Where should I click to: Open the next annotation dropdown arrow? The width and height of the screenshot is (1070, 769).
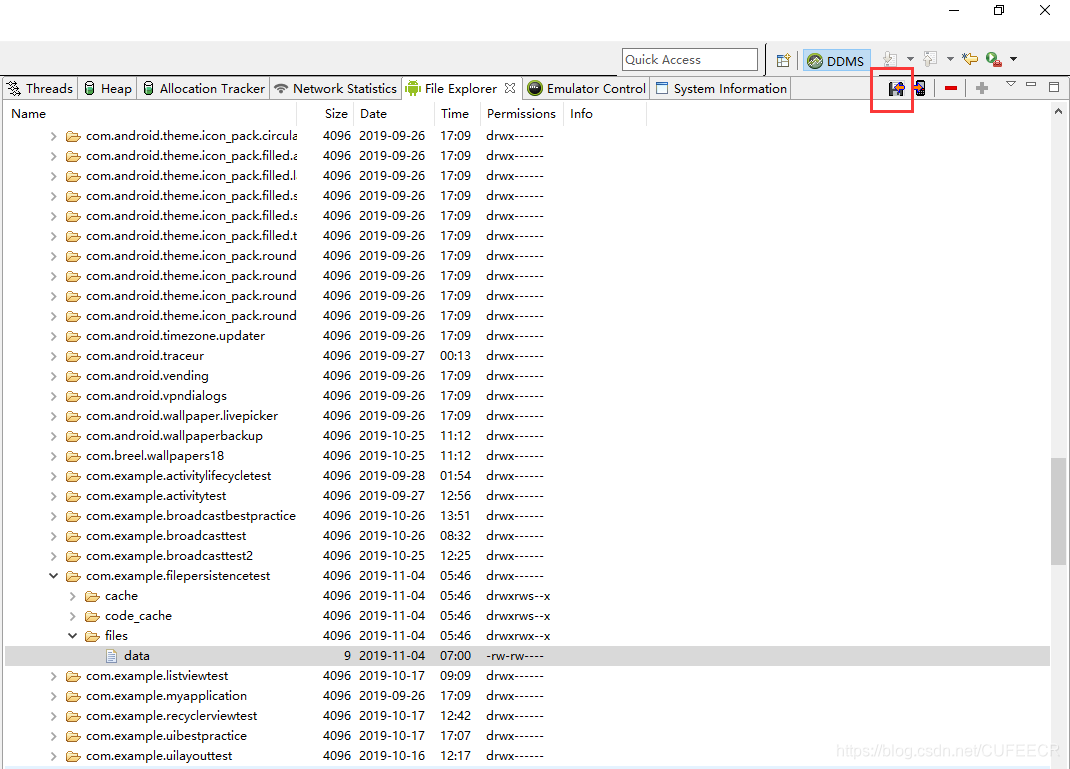(x=910, y=59)
